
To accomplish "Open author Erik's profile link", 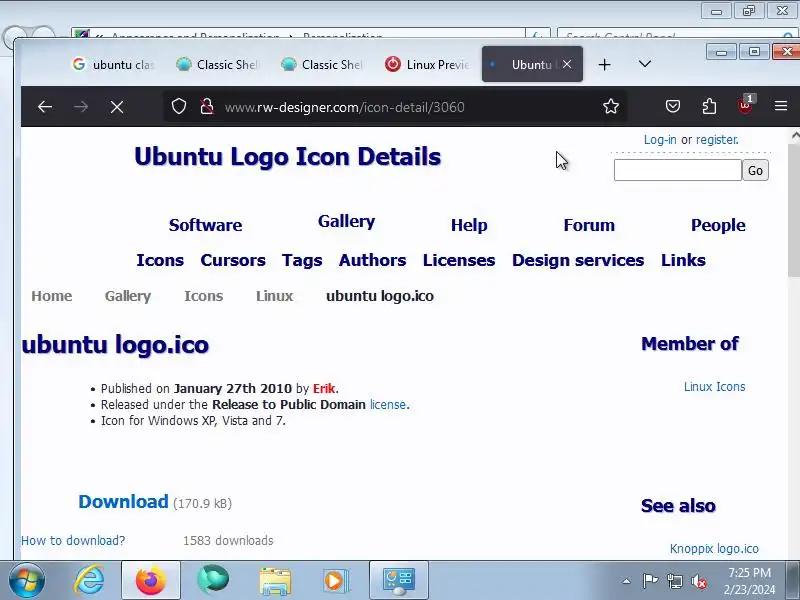I will pyautogui.click(x=324, y=389).
